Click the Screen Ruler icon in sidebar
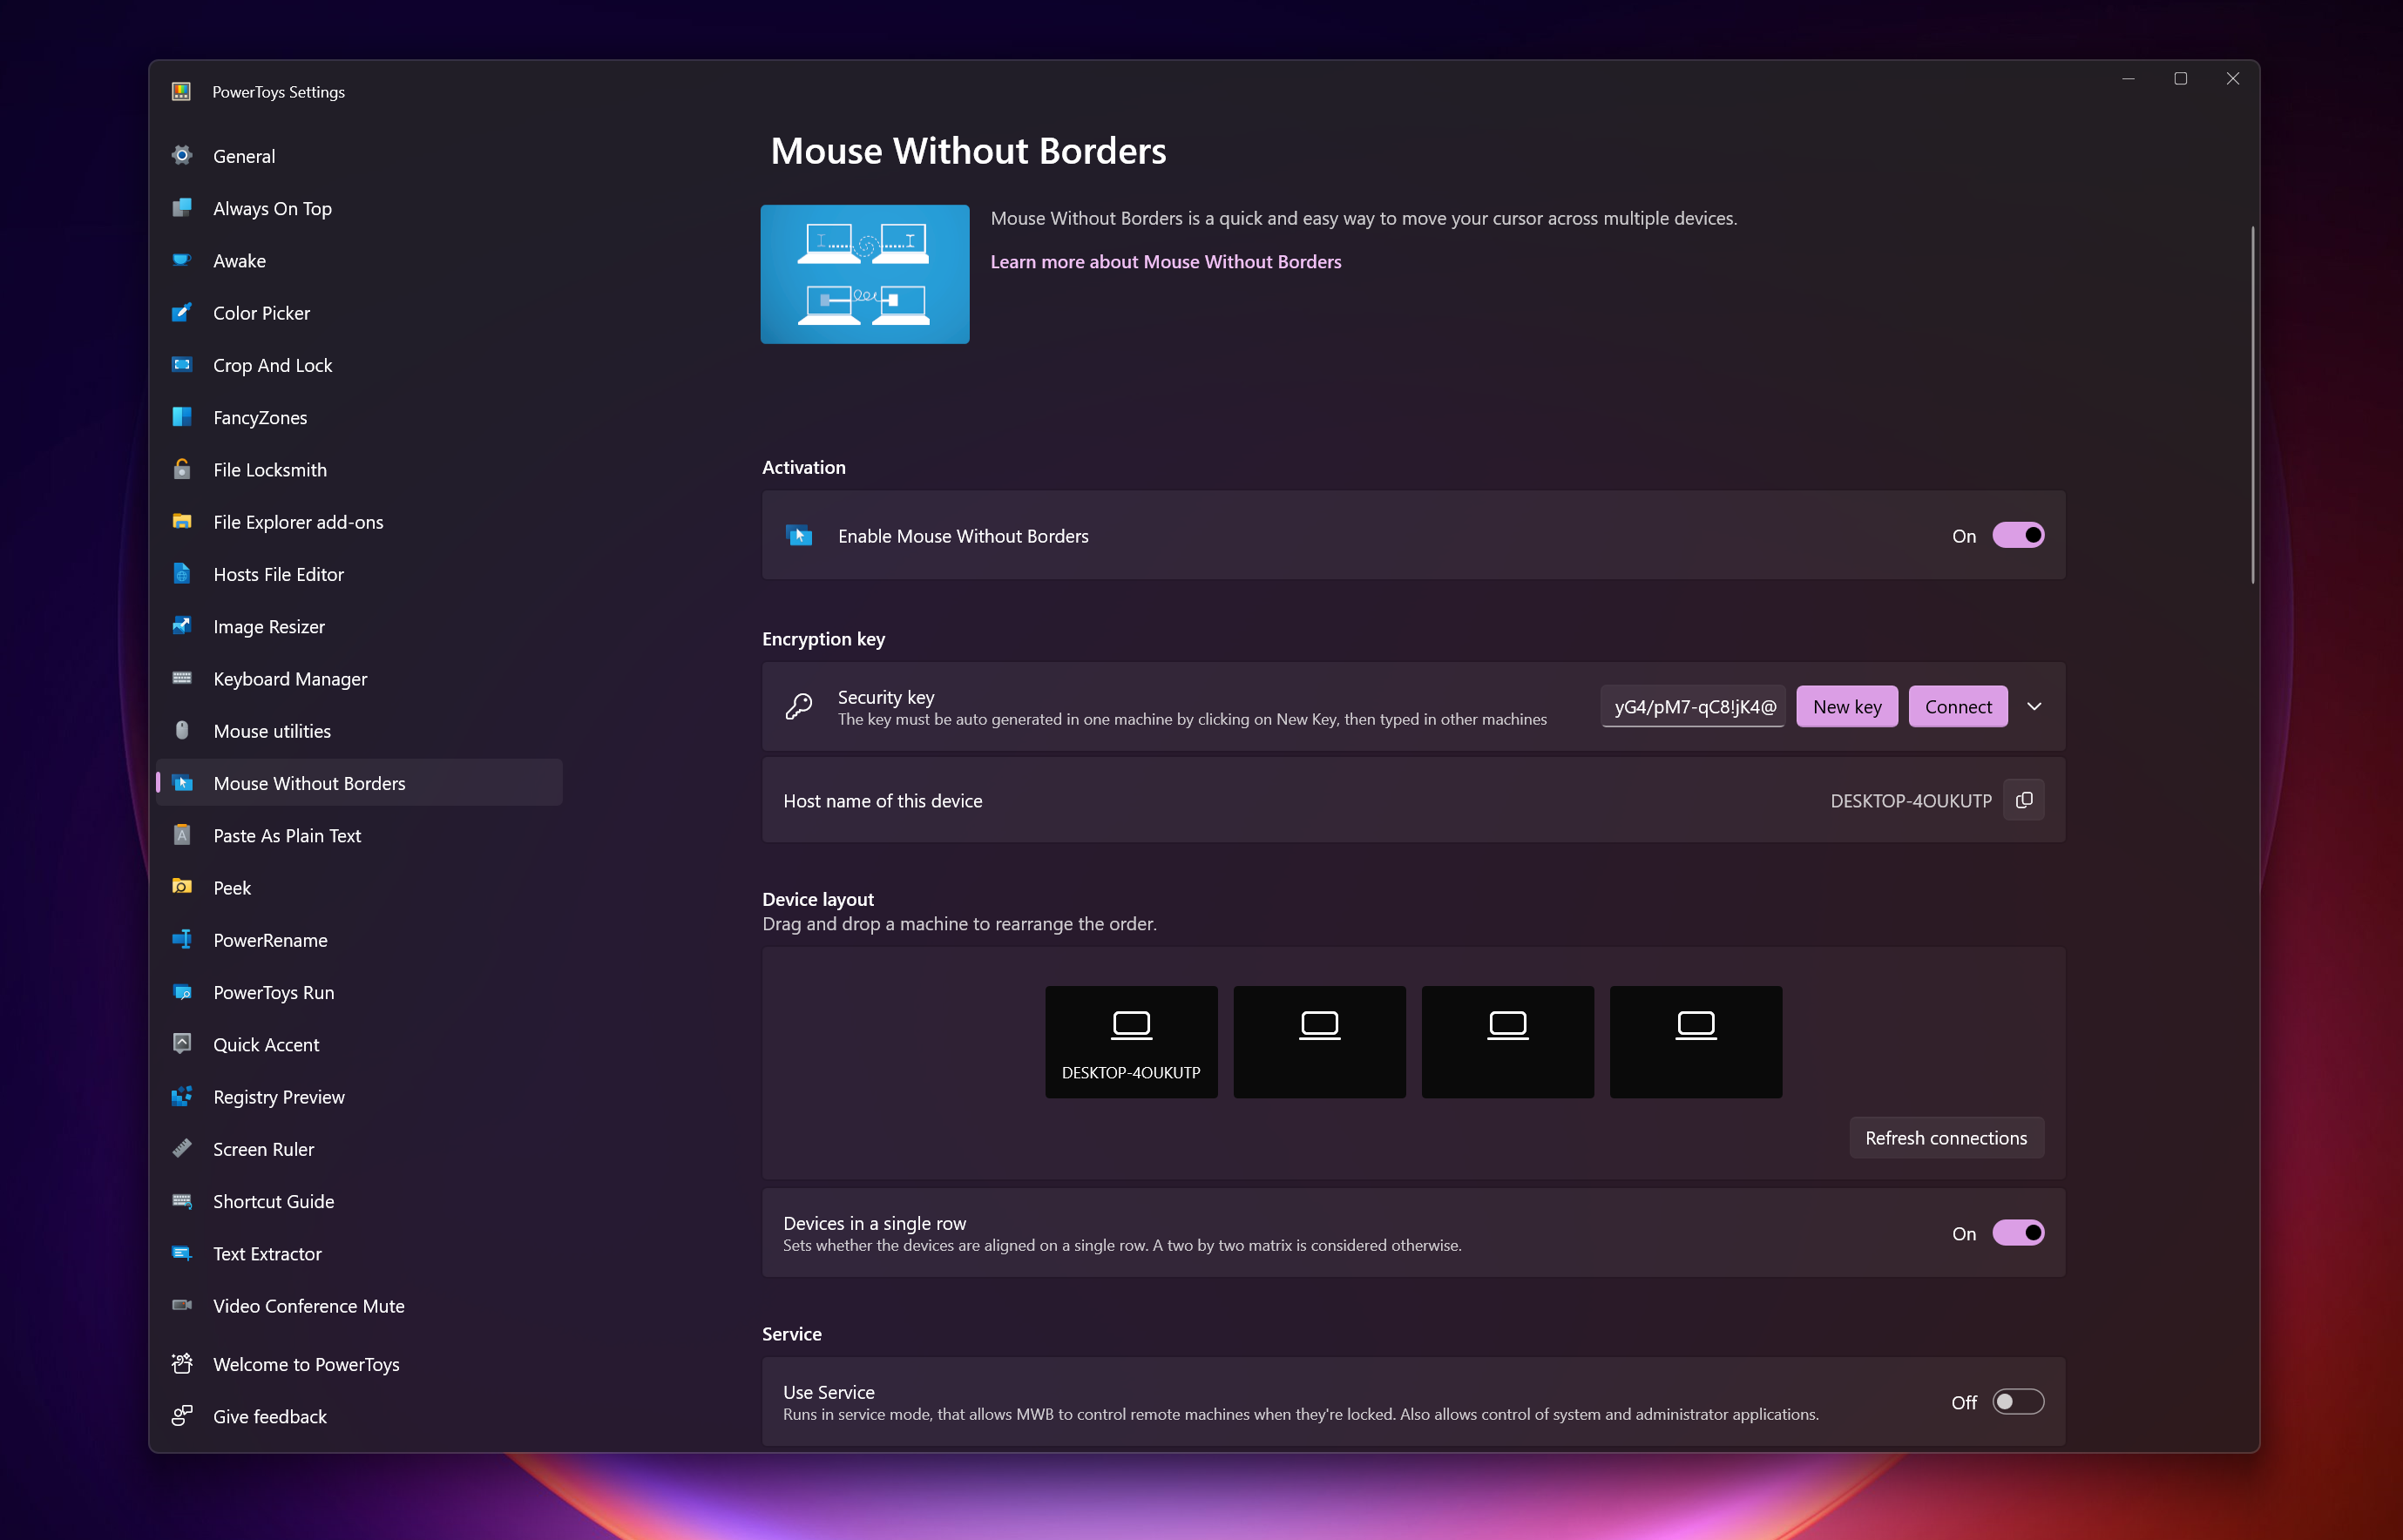This screenshot has height=1540, width=2403. pos(182,1148)
